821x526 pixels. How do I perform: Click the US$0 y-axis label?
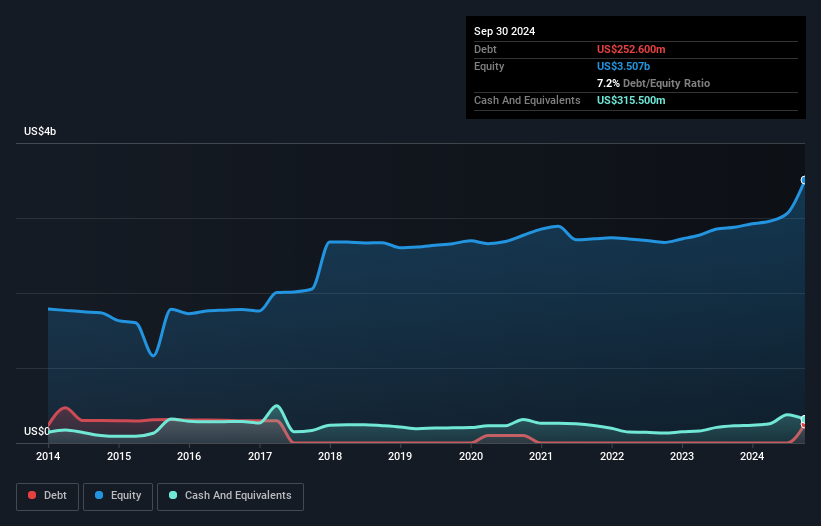point(37,431)
